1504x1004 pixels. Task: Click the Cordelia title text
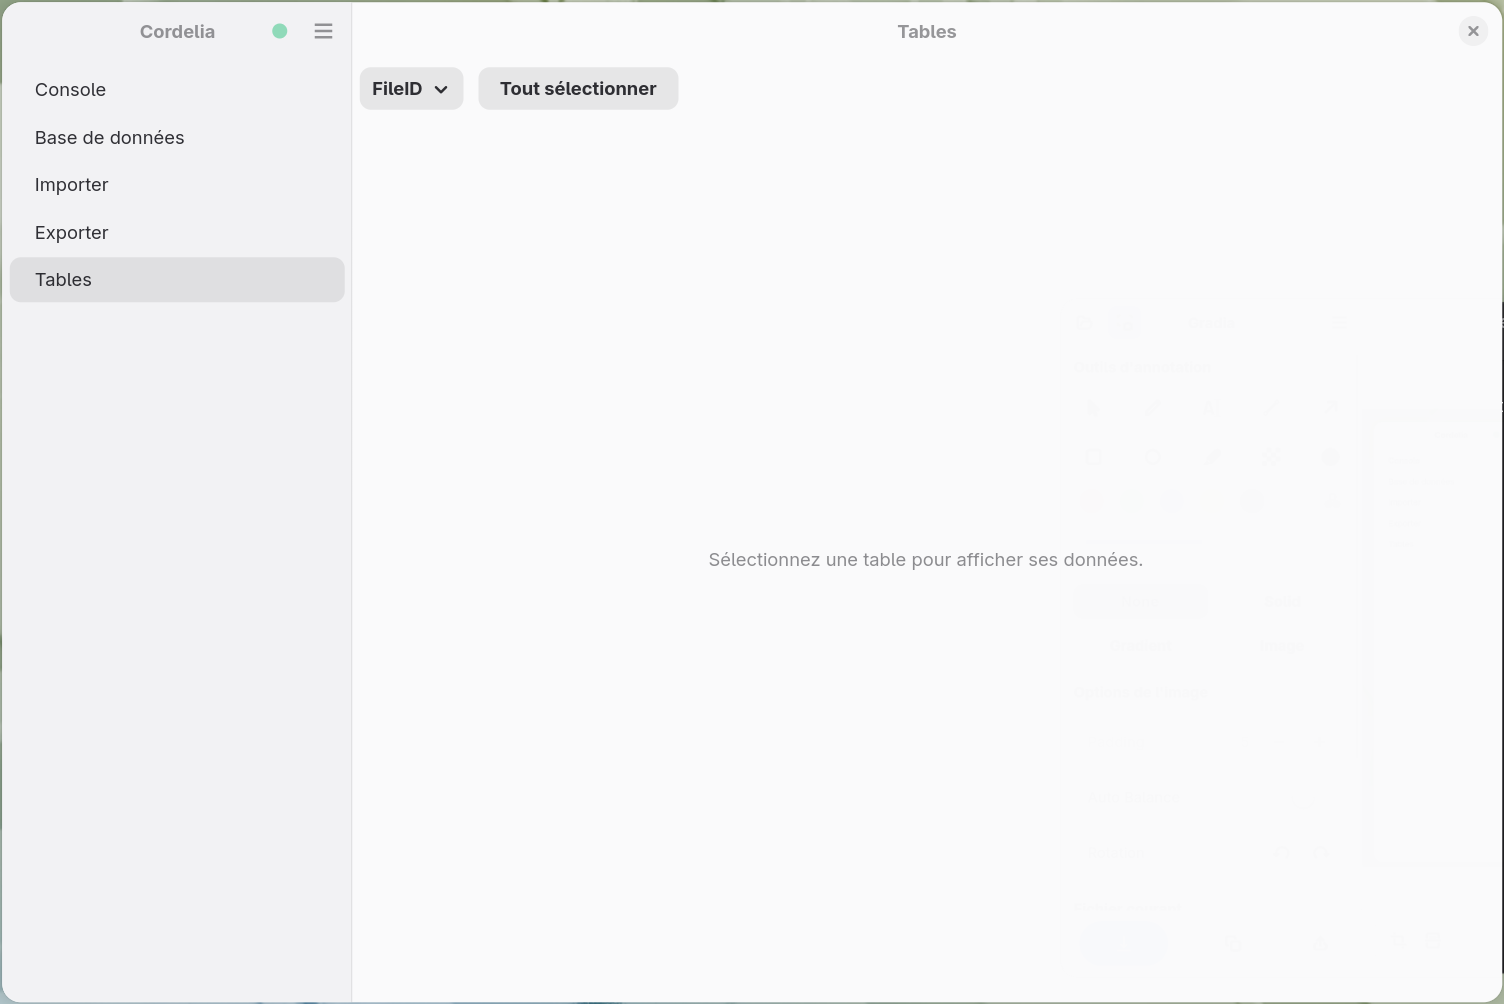(x=177, y=32)
